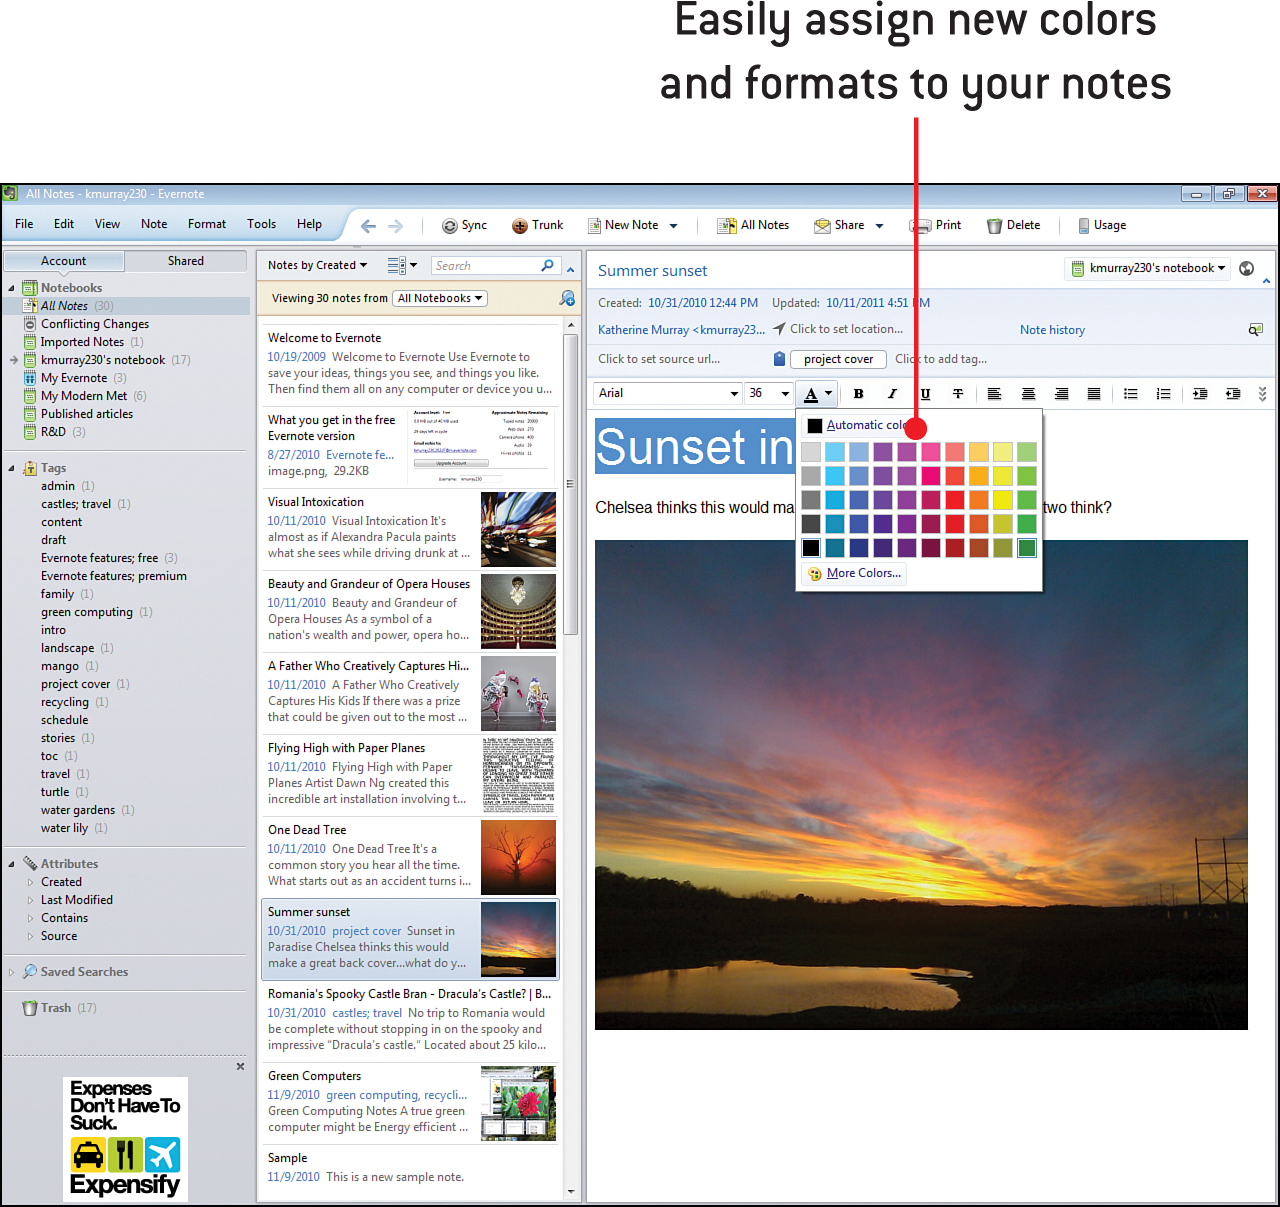The width and height of the screenshot is (1280, 1207).
Task: Click the Note history link
Action: (x=1052, y=330)
